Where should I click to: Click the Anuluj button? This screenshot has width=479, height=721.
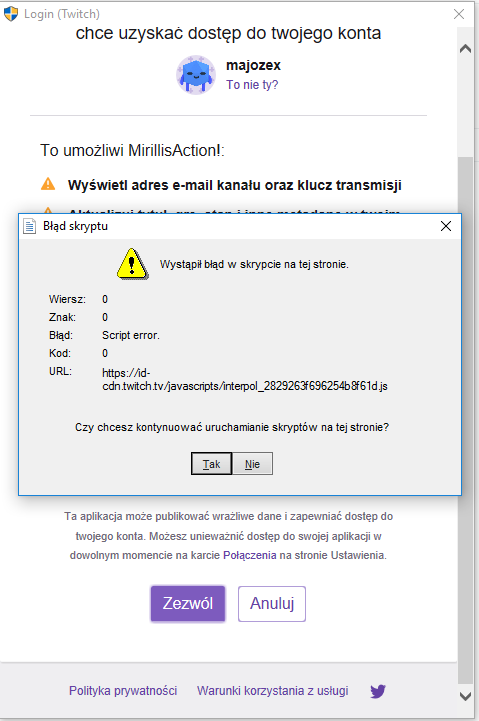pyautogui.click(x=272, y=603)
